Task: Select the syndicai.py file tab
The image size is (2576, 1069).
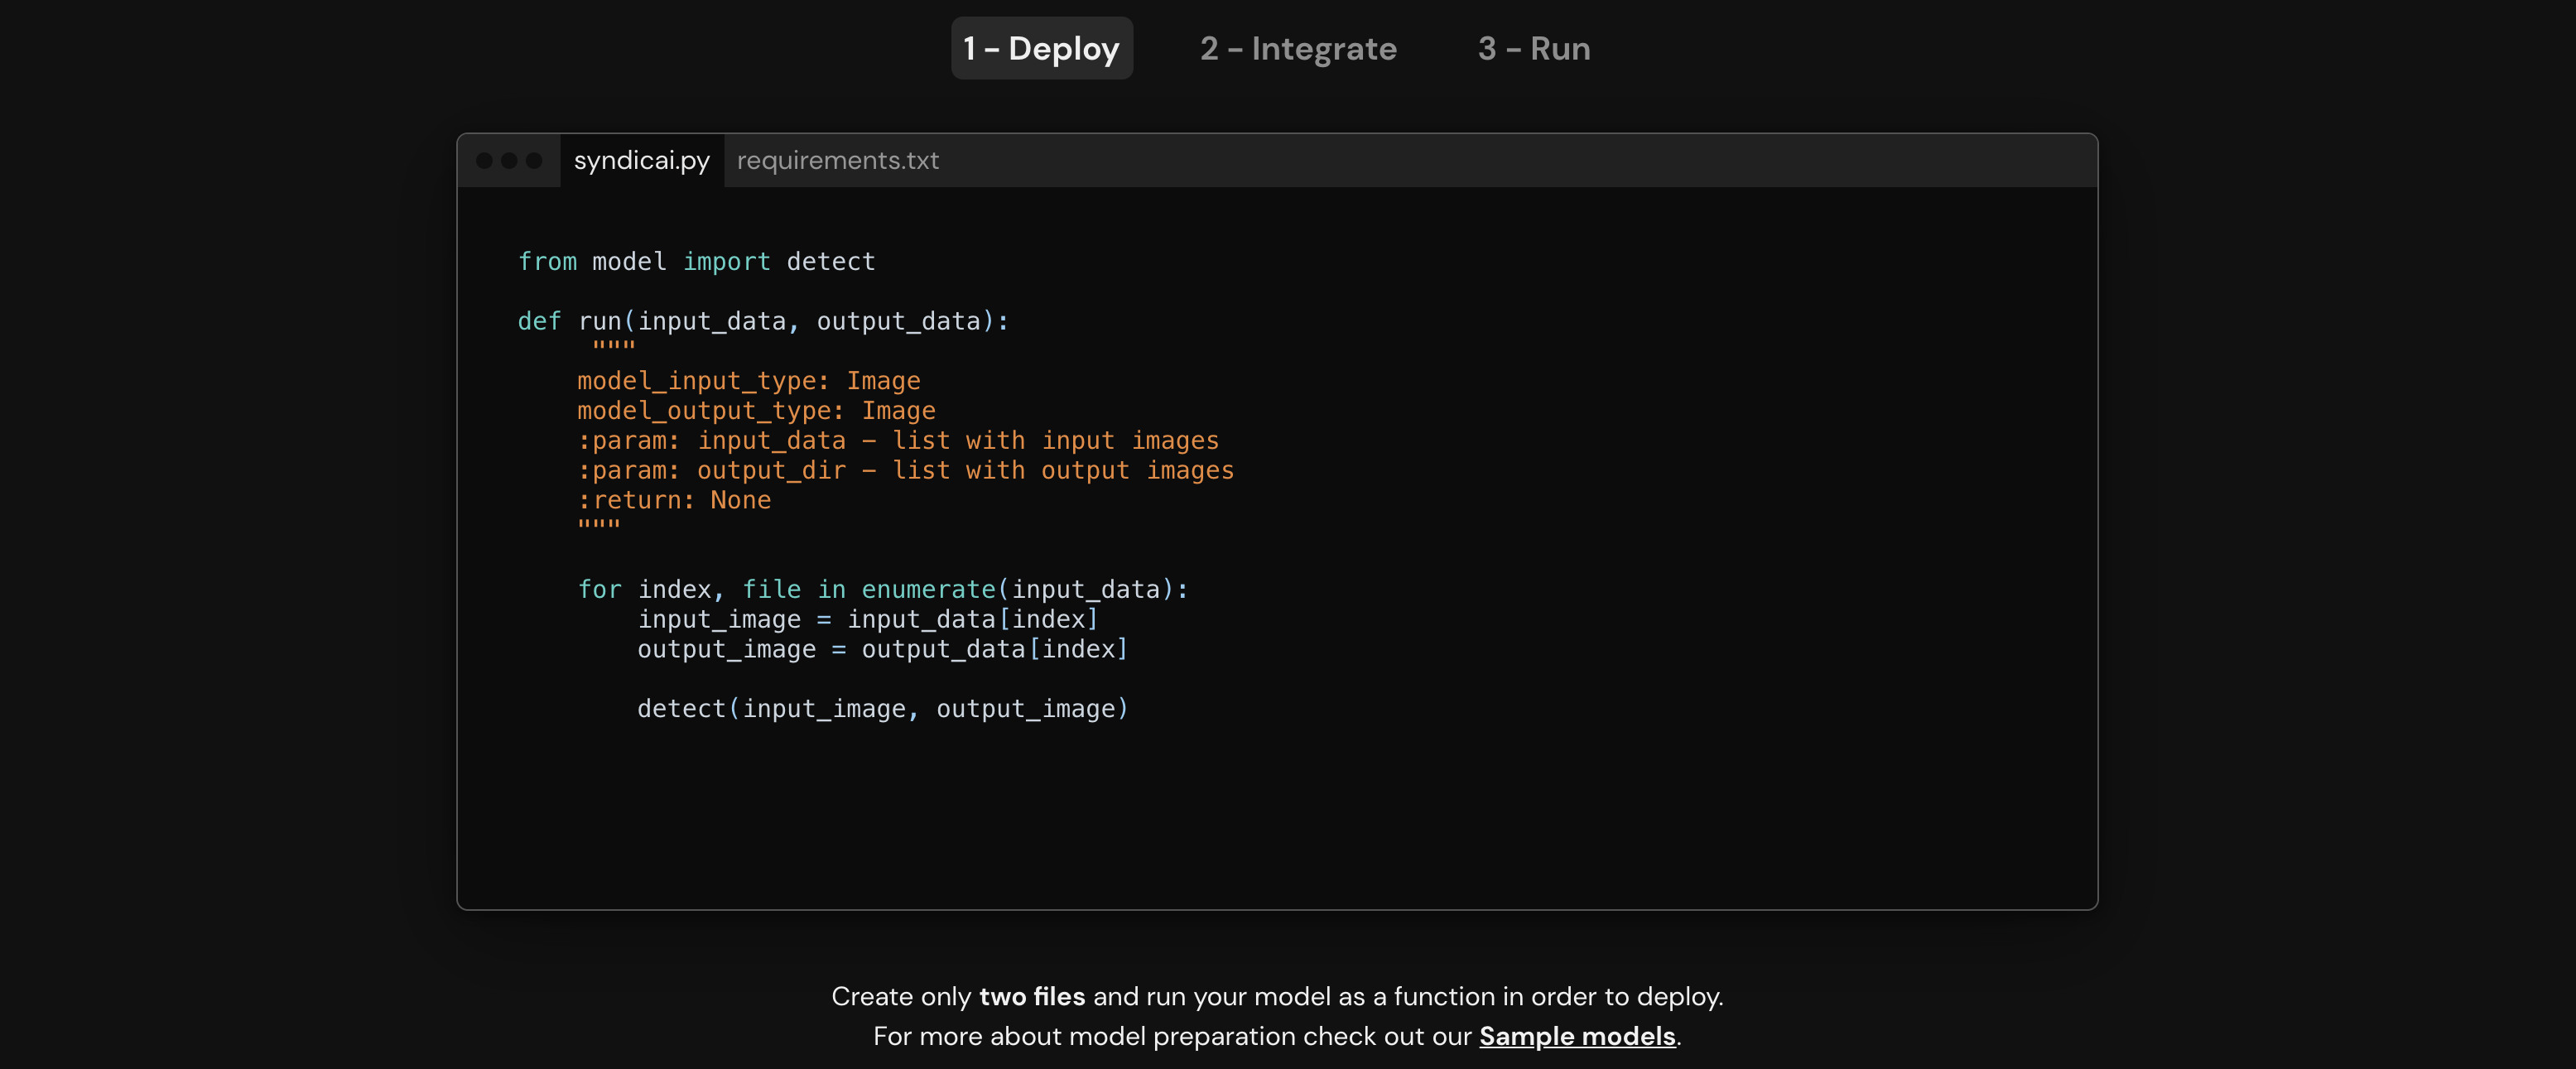Action: pos(642,160)
